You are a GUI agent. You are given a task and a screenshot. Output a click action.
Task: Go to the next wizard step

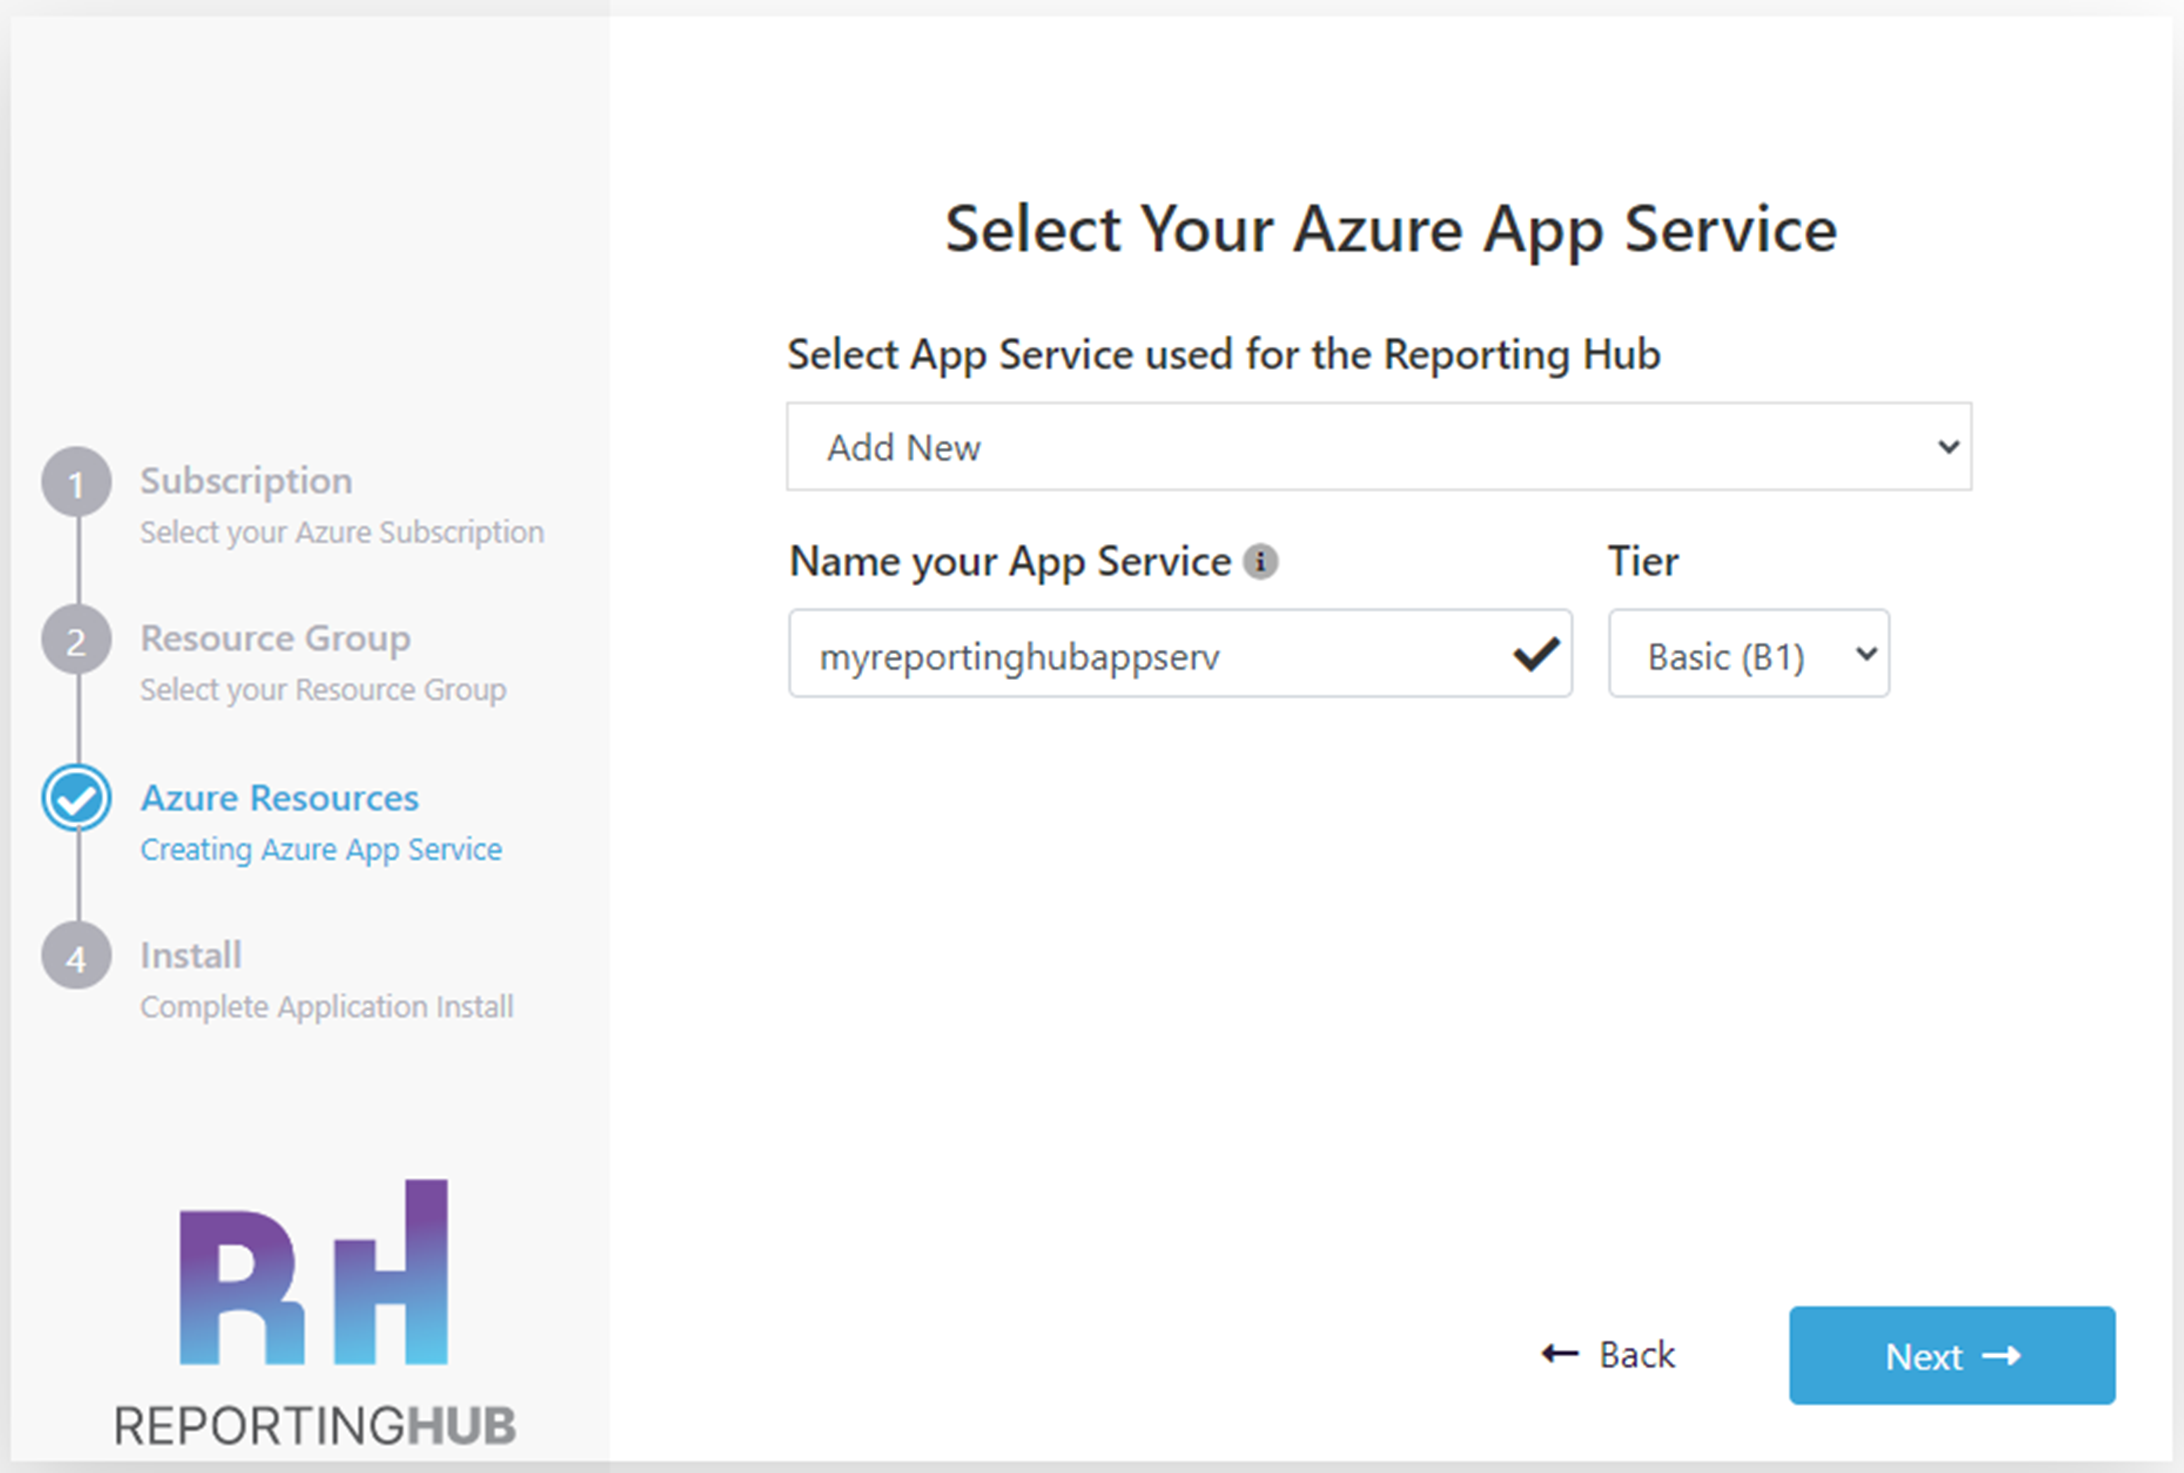click(x=1952, y=1356)
